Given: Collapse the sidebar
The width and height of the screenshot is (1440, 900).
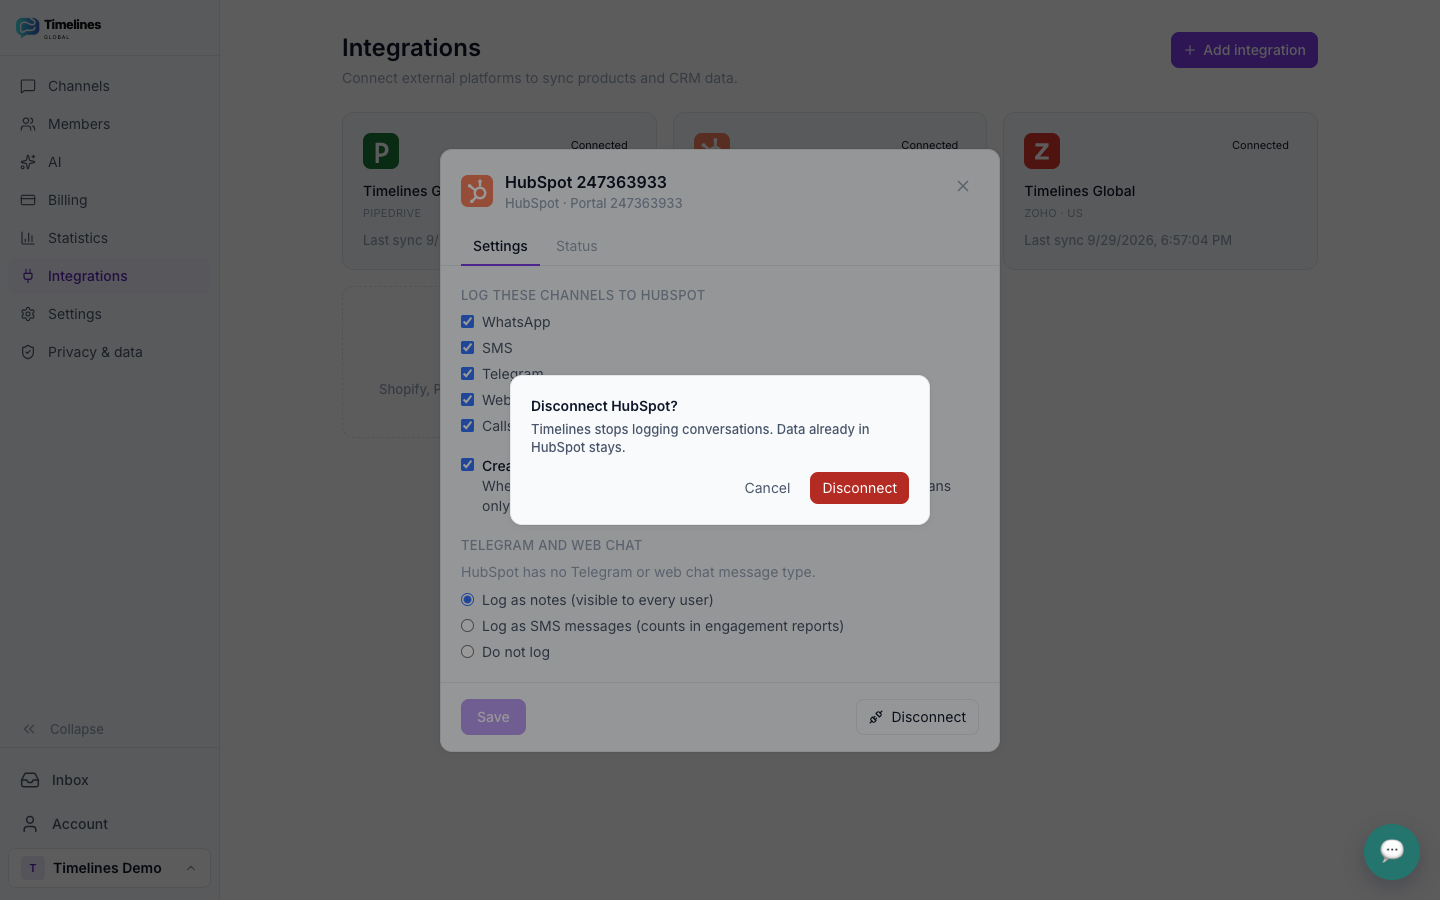Looking at the screenshot, I should pyautogui.click(x=63, y=729).
